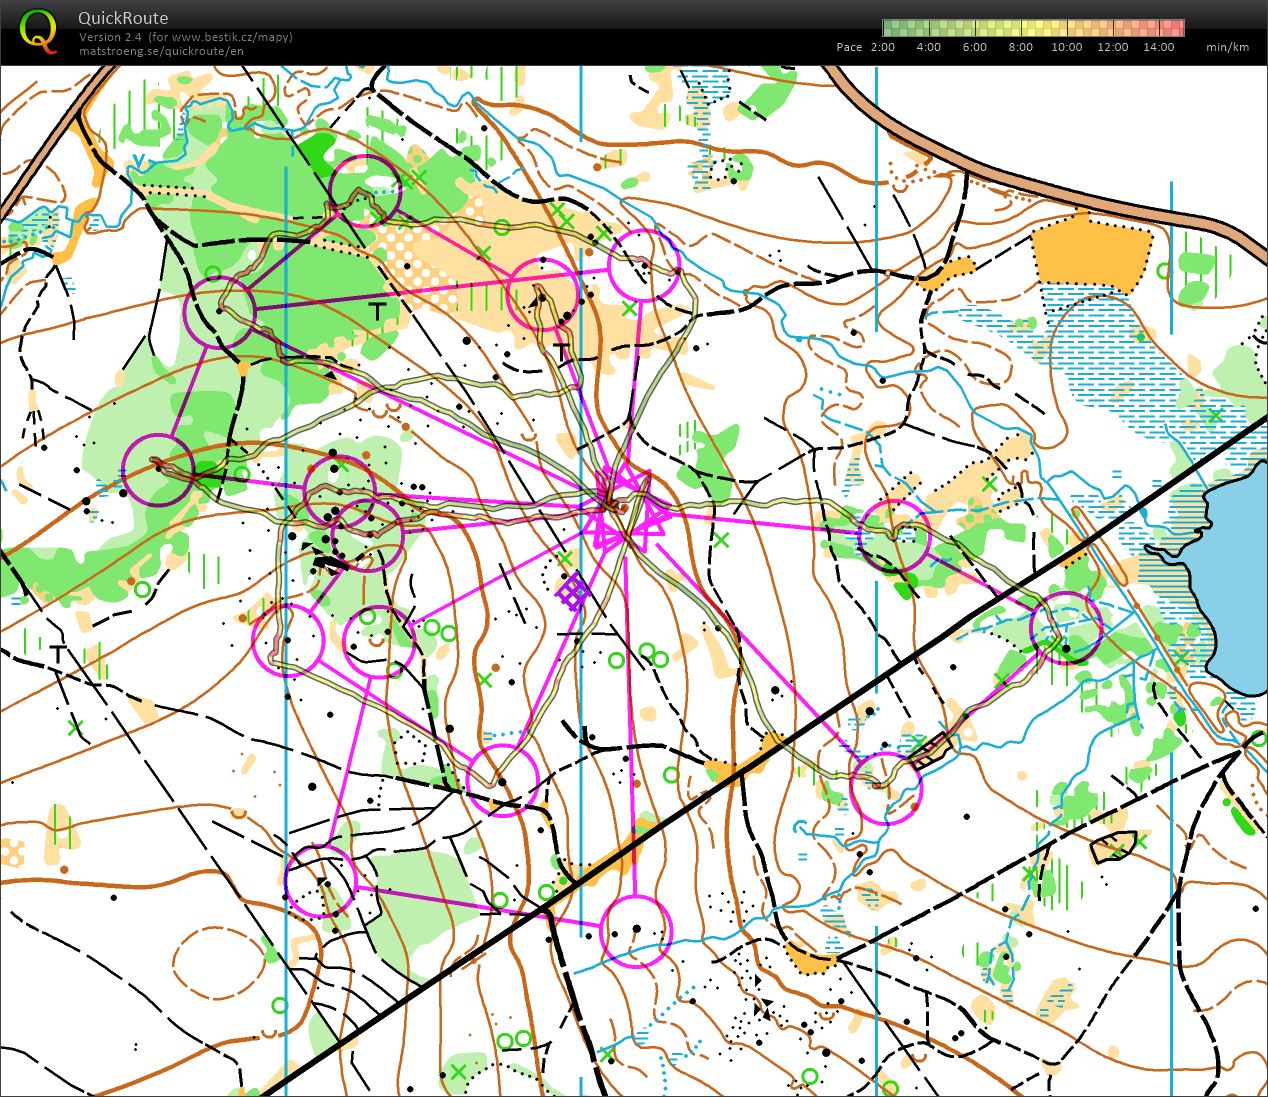Screen dimensions: 1268x1097
Task: Click the purple crosshatched diamond below the start
Action: pyautogui.click(x=572, y=592)
